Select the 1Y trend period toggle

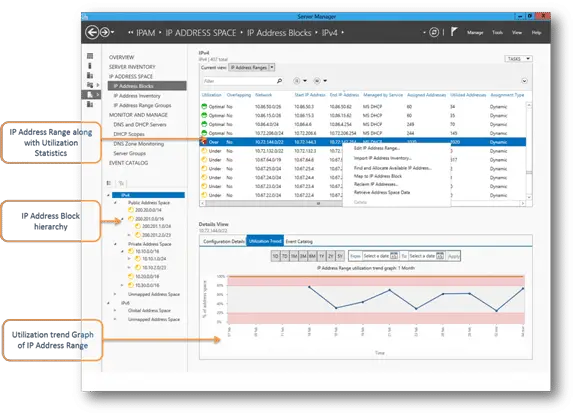click(x=322, y=256)
